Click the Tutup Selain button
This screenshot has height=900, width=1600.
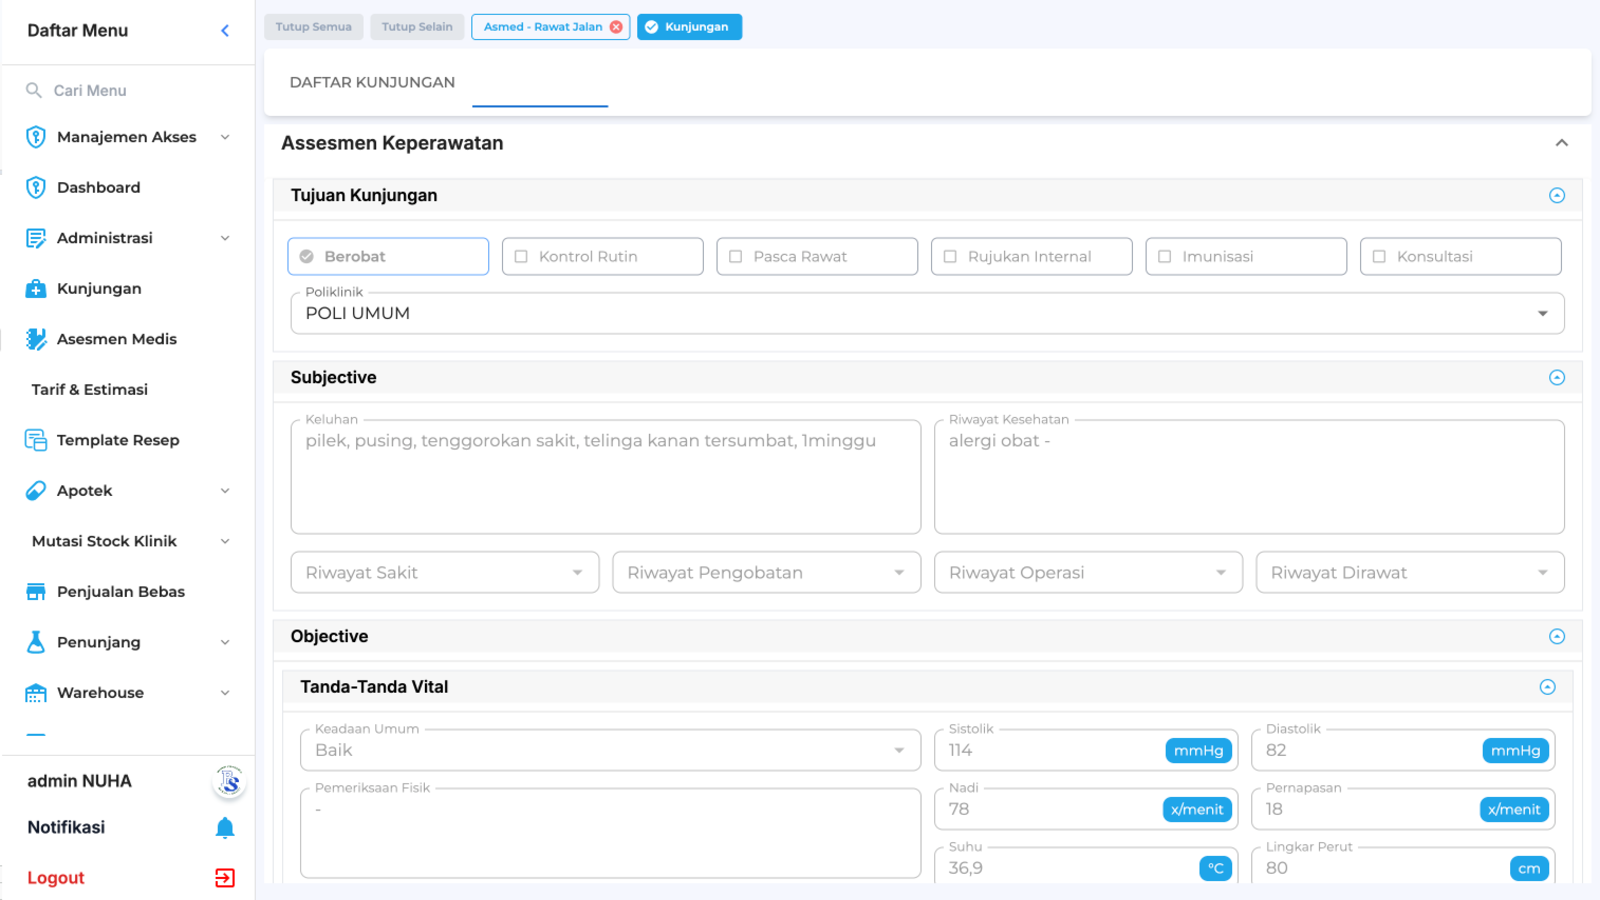click(417, 27)
